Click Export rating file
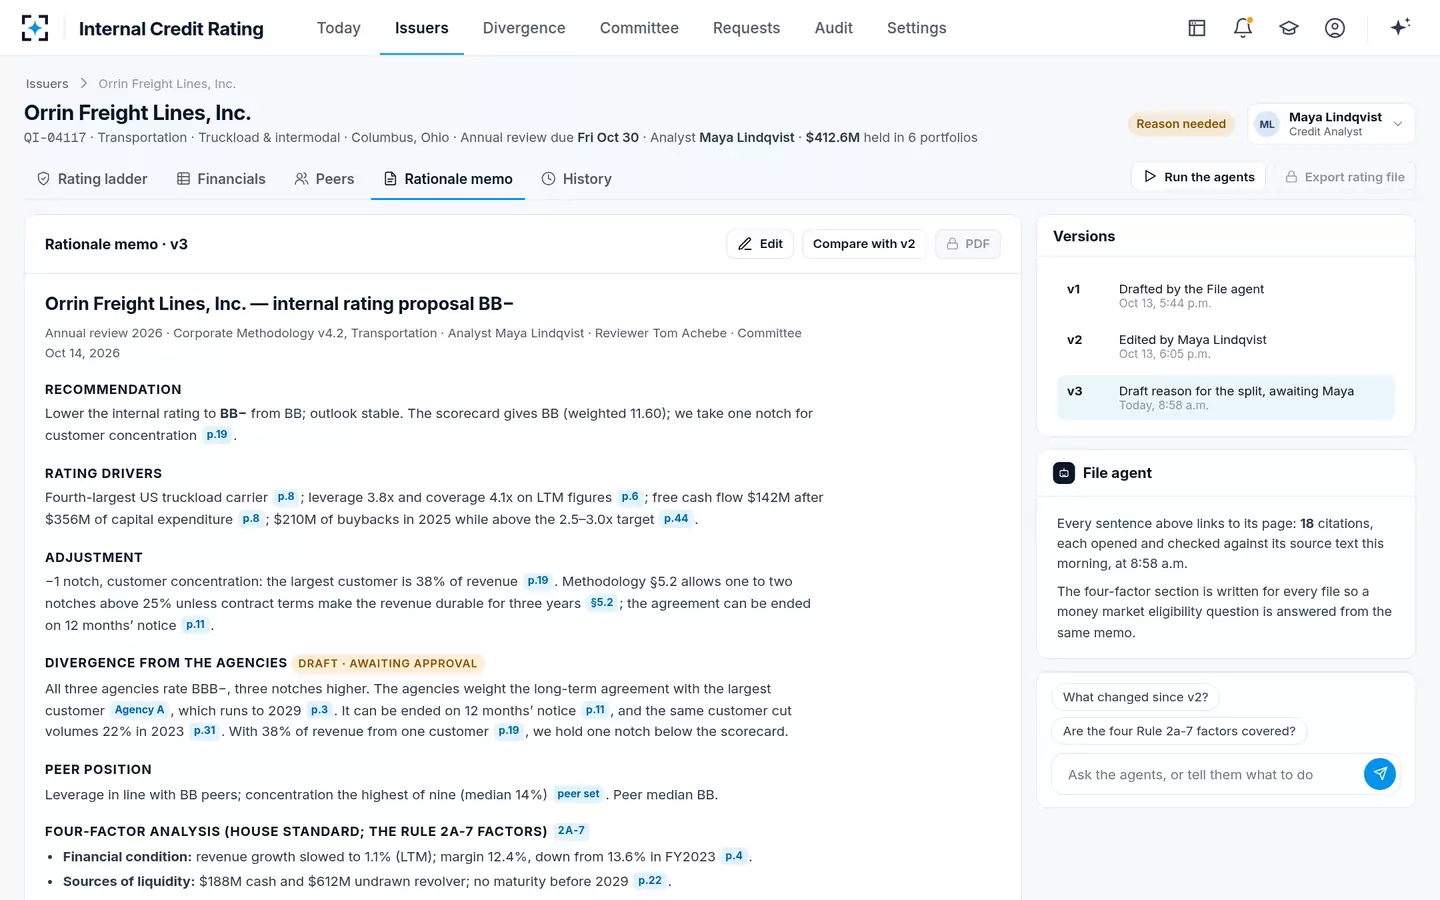The height and width of the screenshot is (900, 1440). click(1344, 177)
